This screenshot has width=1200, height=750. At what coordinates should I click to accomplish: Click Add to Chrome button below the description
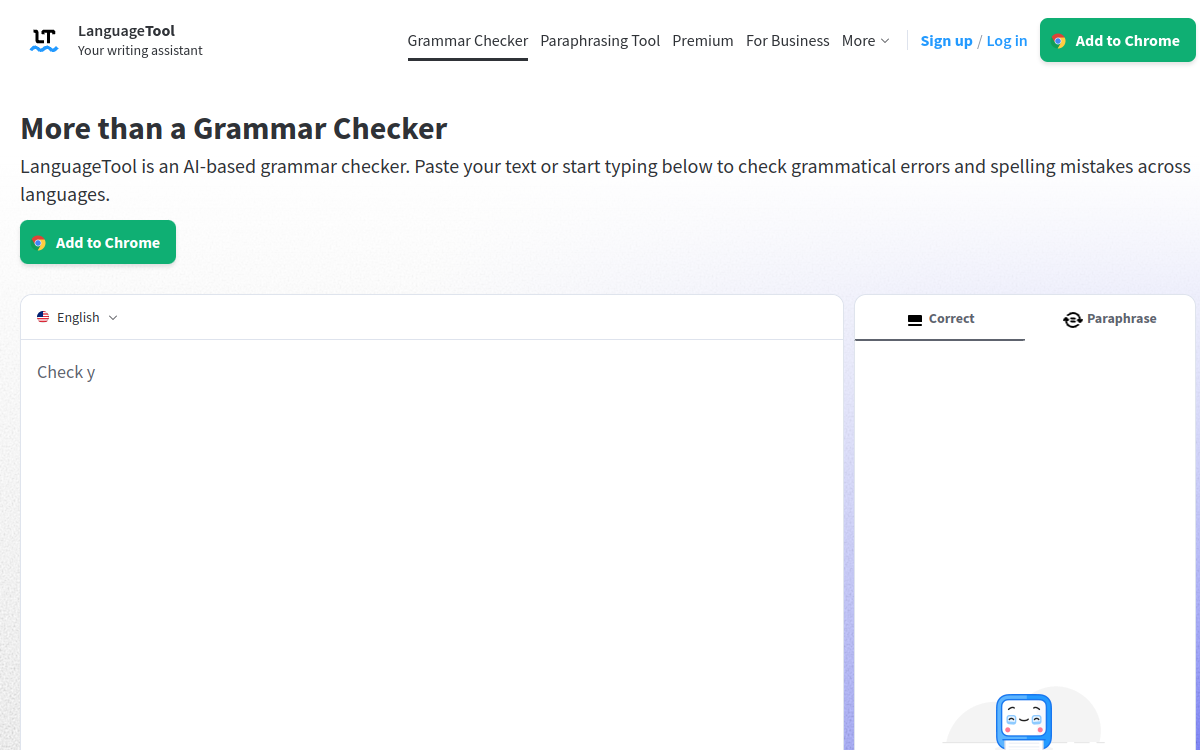(98, 242)
